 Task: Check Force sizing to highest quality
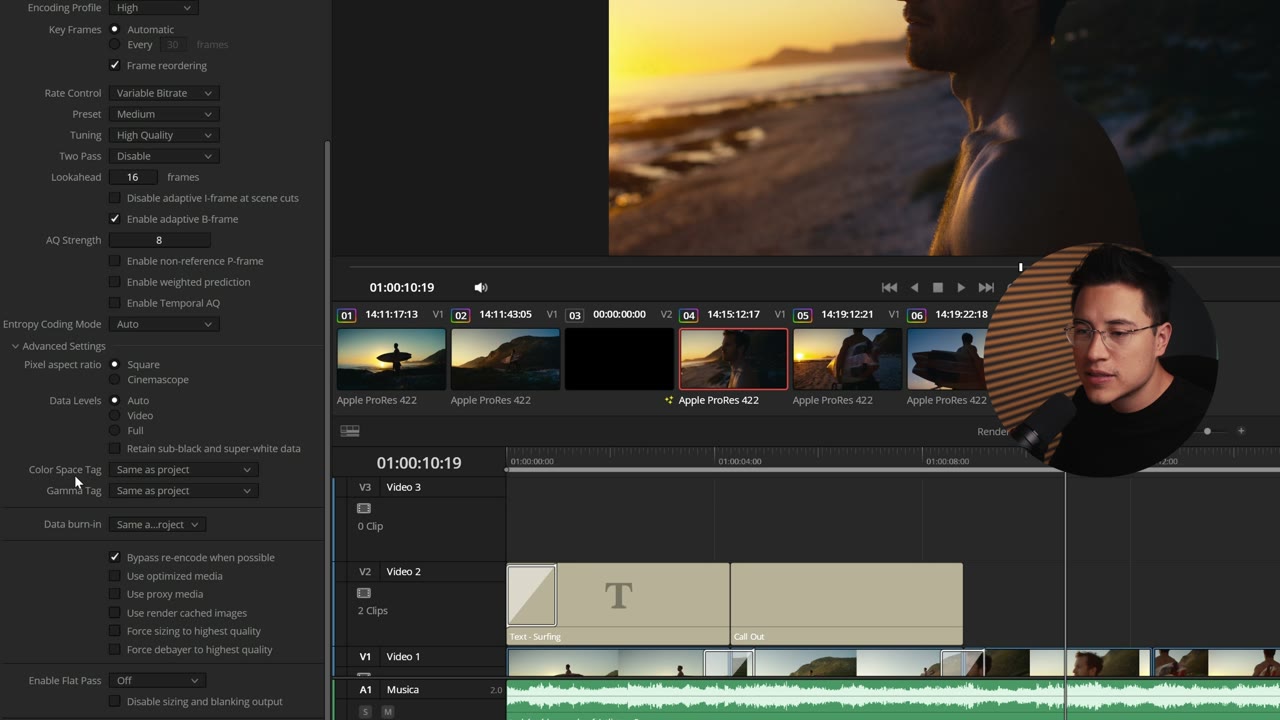click(114, 631)
